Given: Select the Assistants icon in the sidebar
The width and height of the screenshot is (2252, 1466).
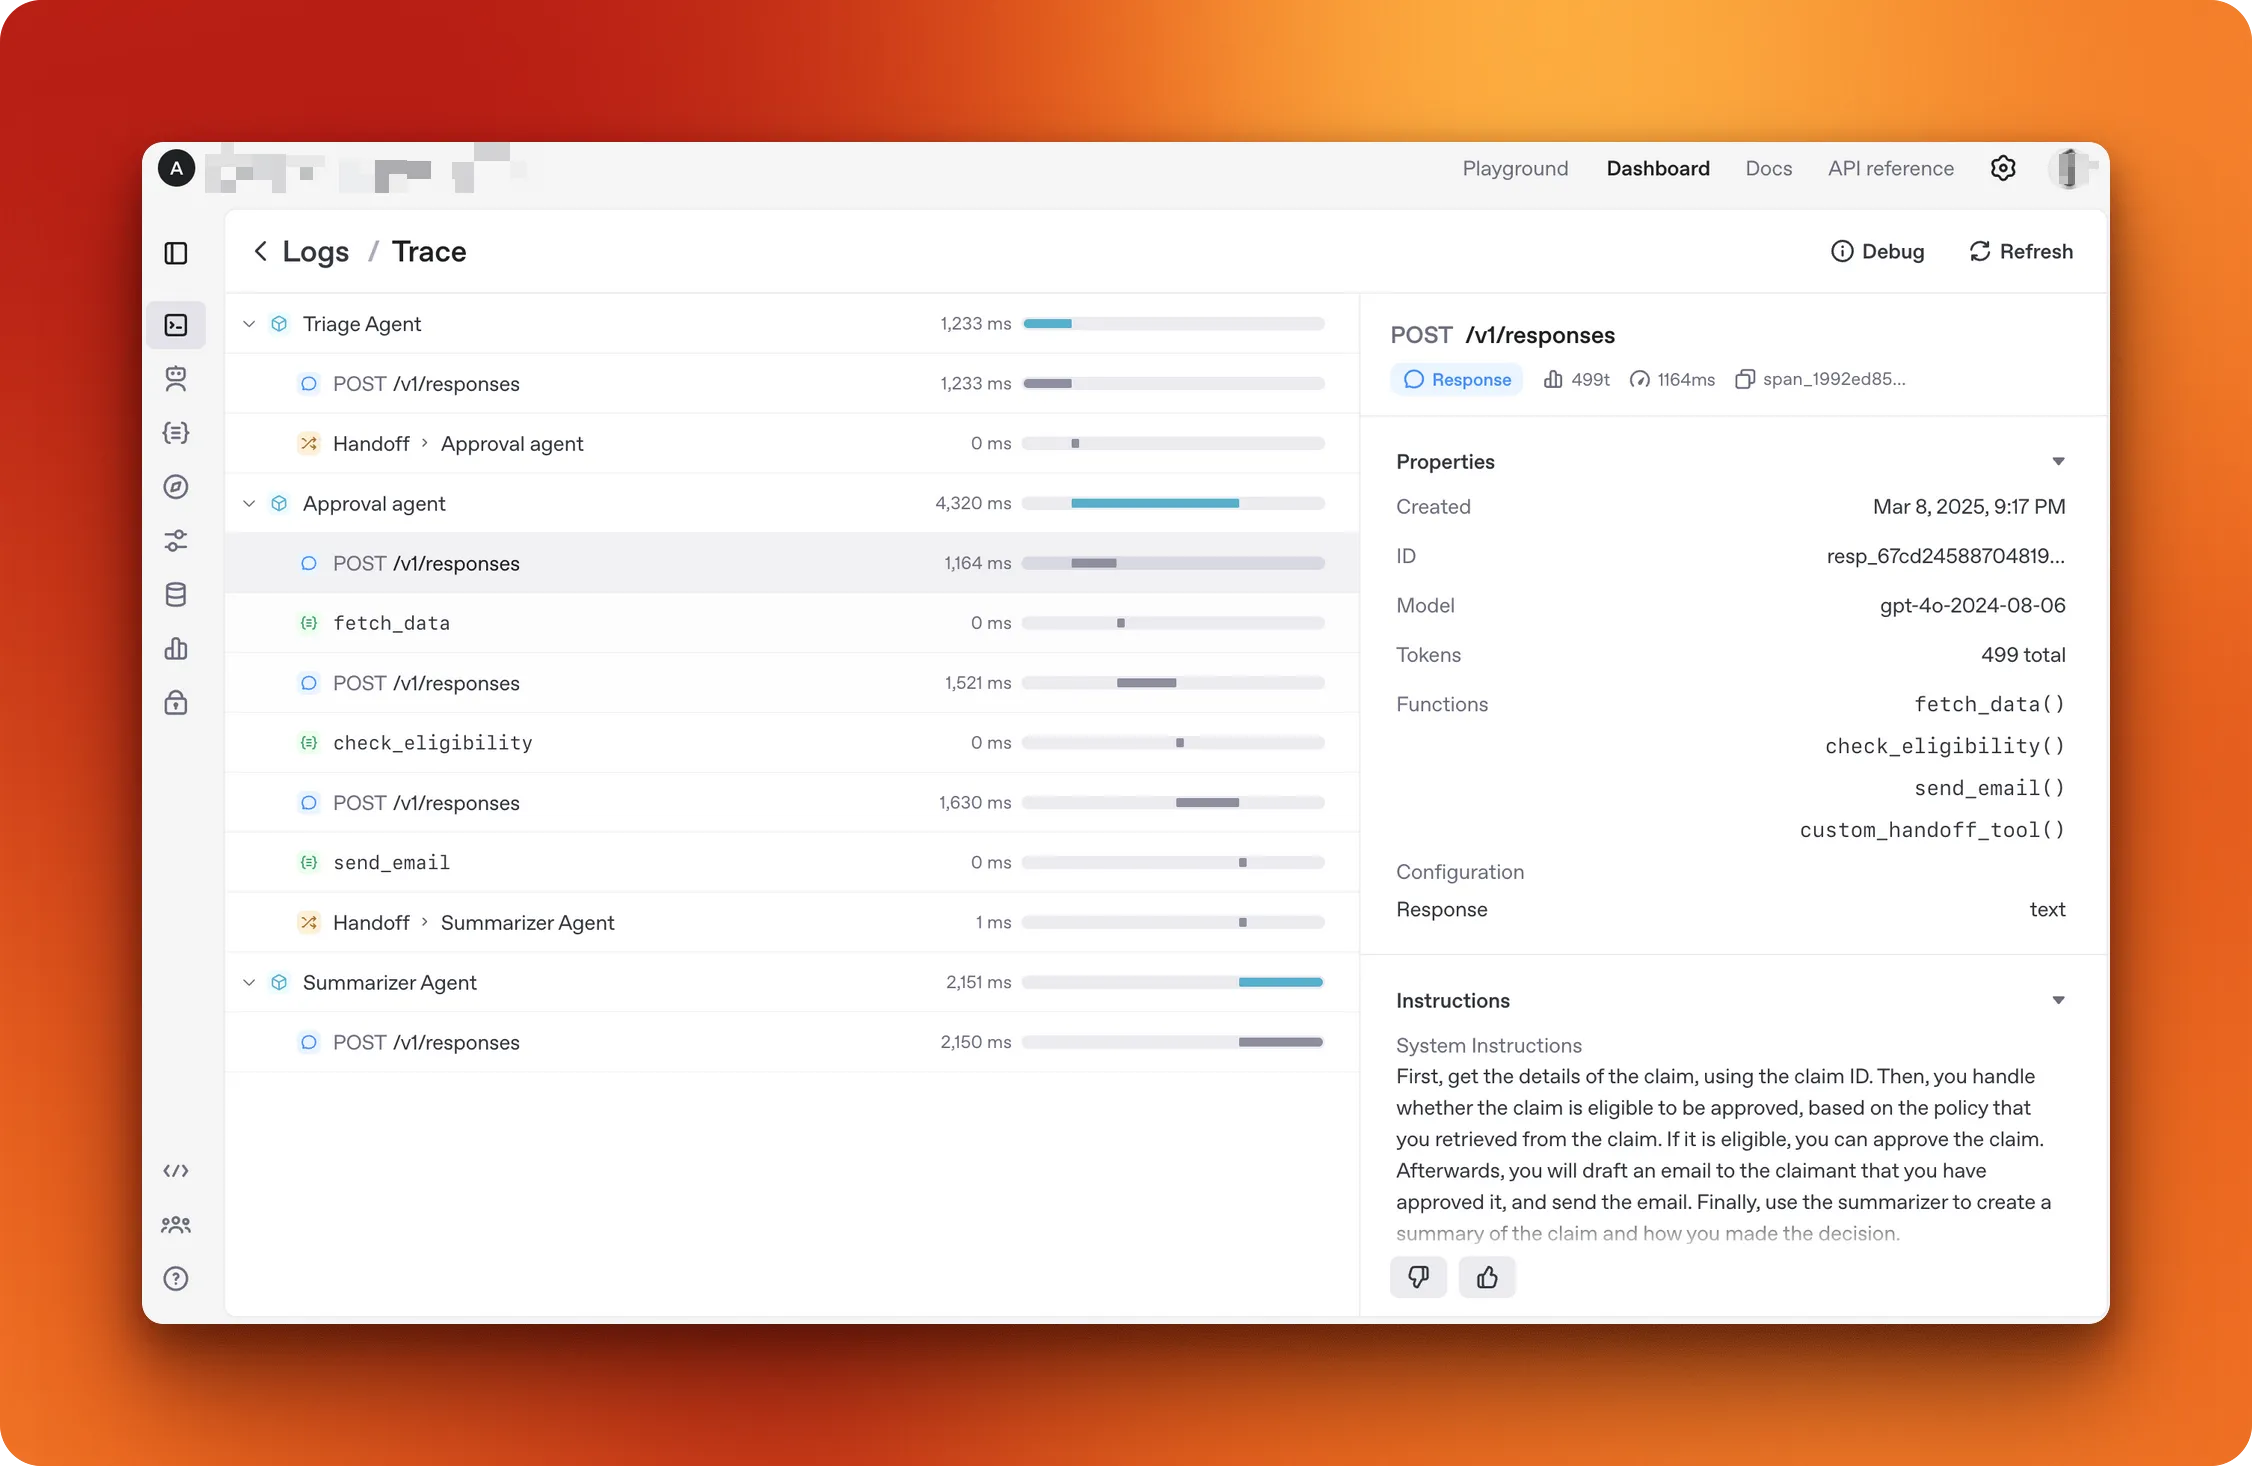Looking at the screenshot, I should (x=176, y=379).
